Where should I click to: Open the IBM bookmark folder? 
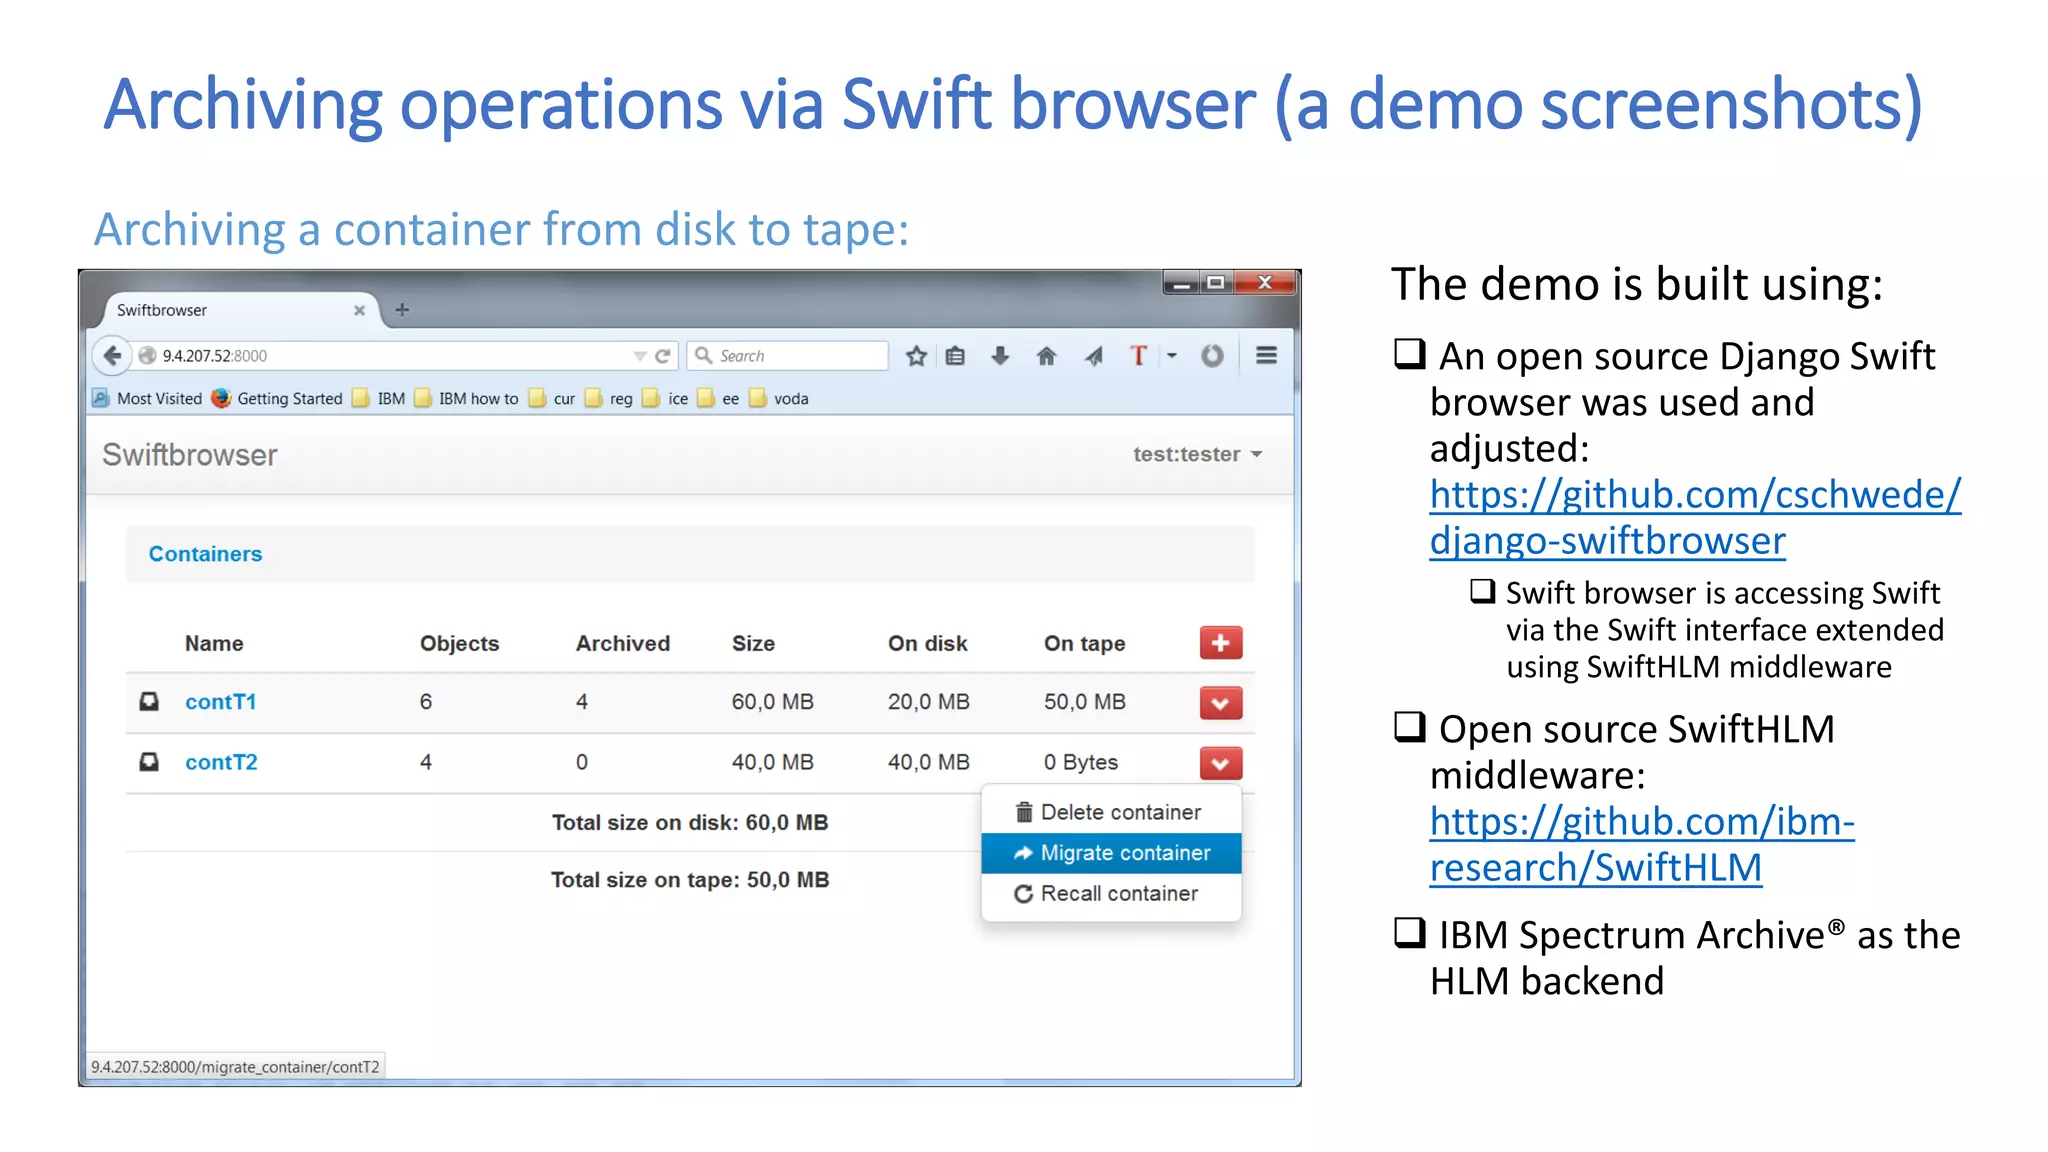pos(379,398)
